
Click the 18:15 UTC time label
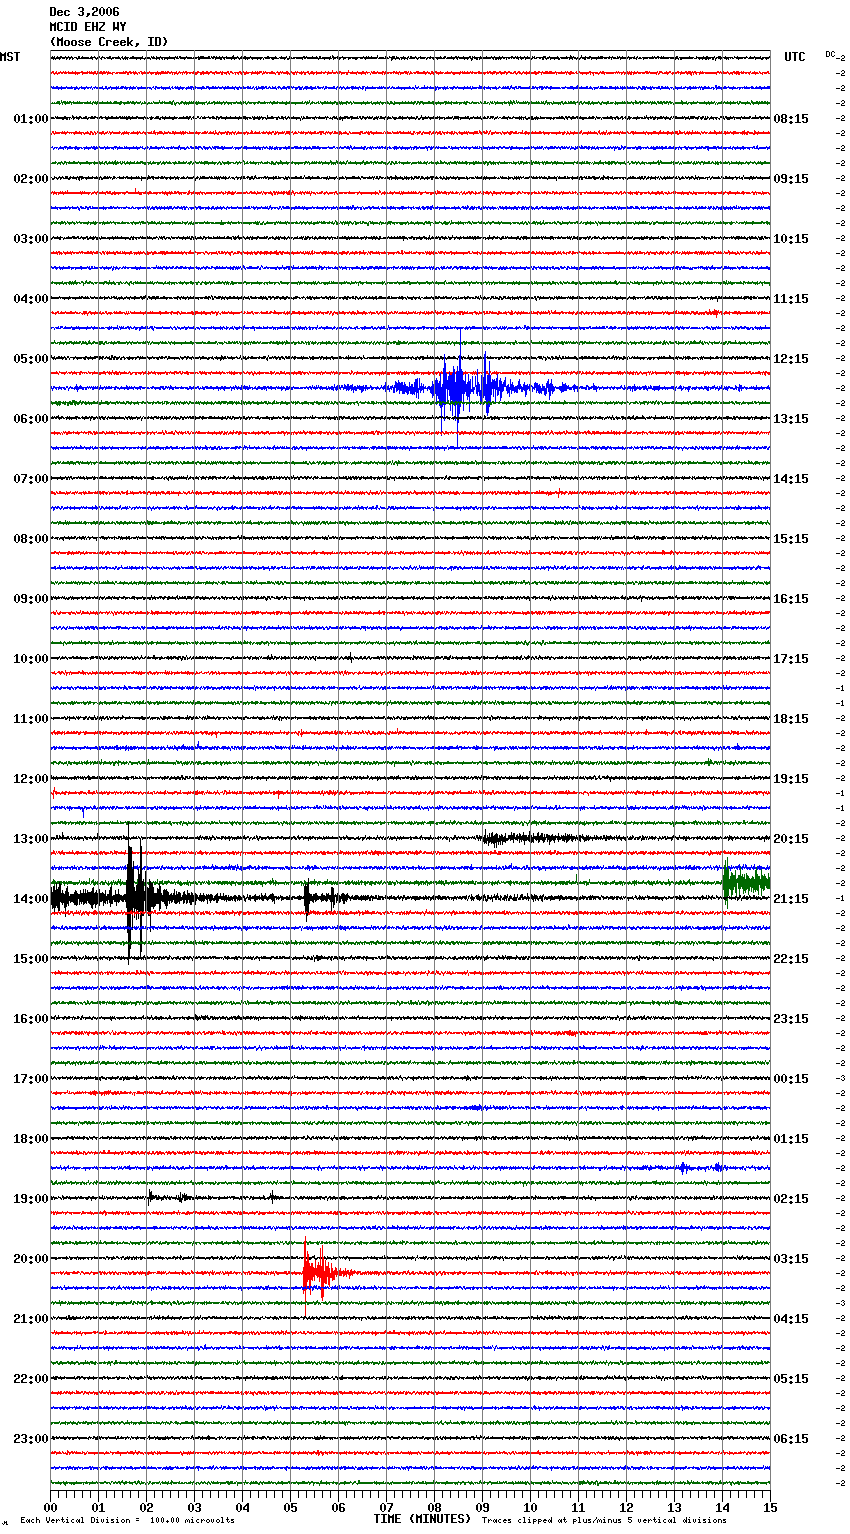[x=791, y=719]
